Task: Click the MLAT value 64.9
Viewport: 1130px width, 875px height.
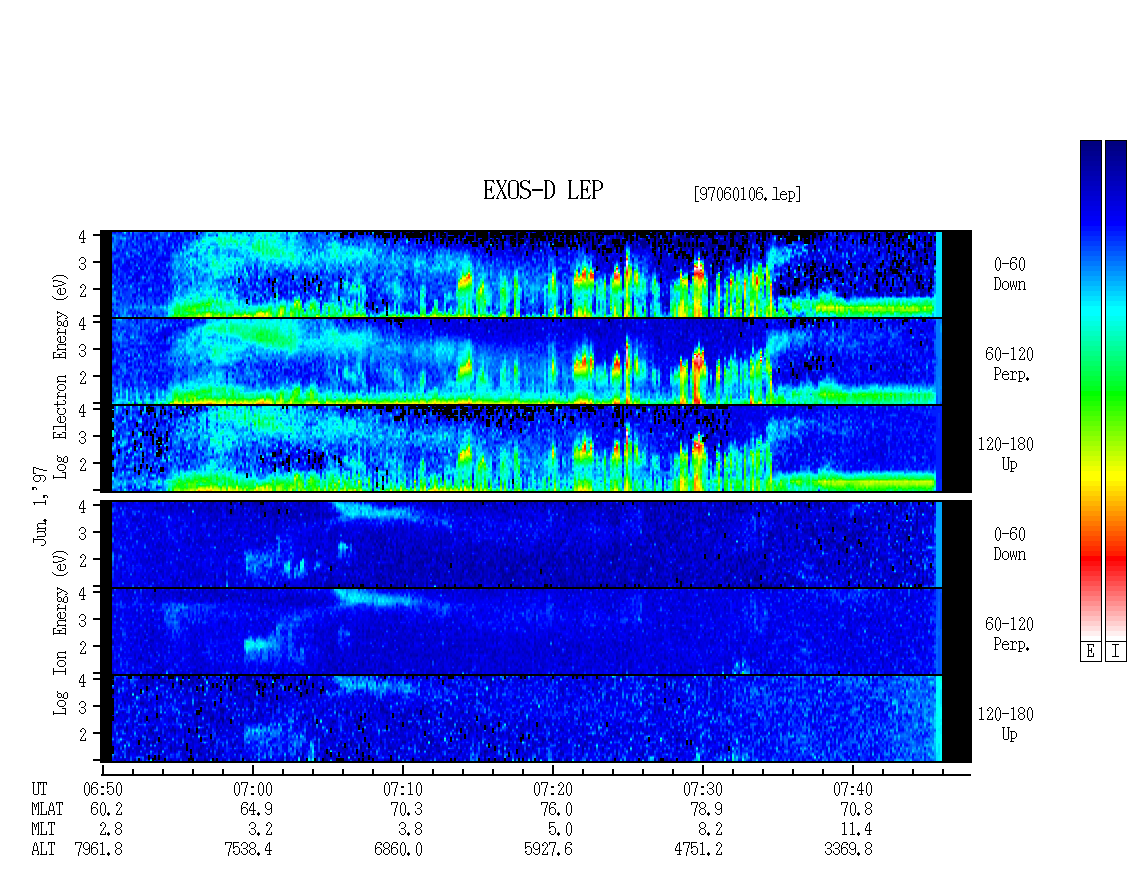Action: click(256, 809)
